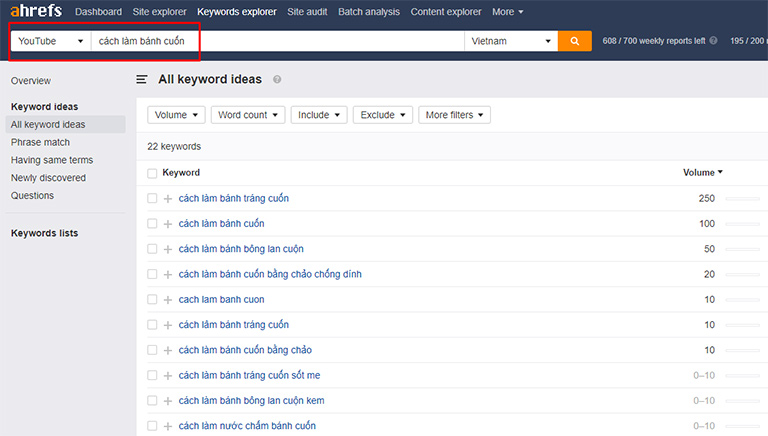Open keyword link 'cách làm bánh bông lan cuộn kem'
This screenshot has width=768, height=436.
click(251, 401)
